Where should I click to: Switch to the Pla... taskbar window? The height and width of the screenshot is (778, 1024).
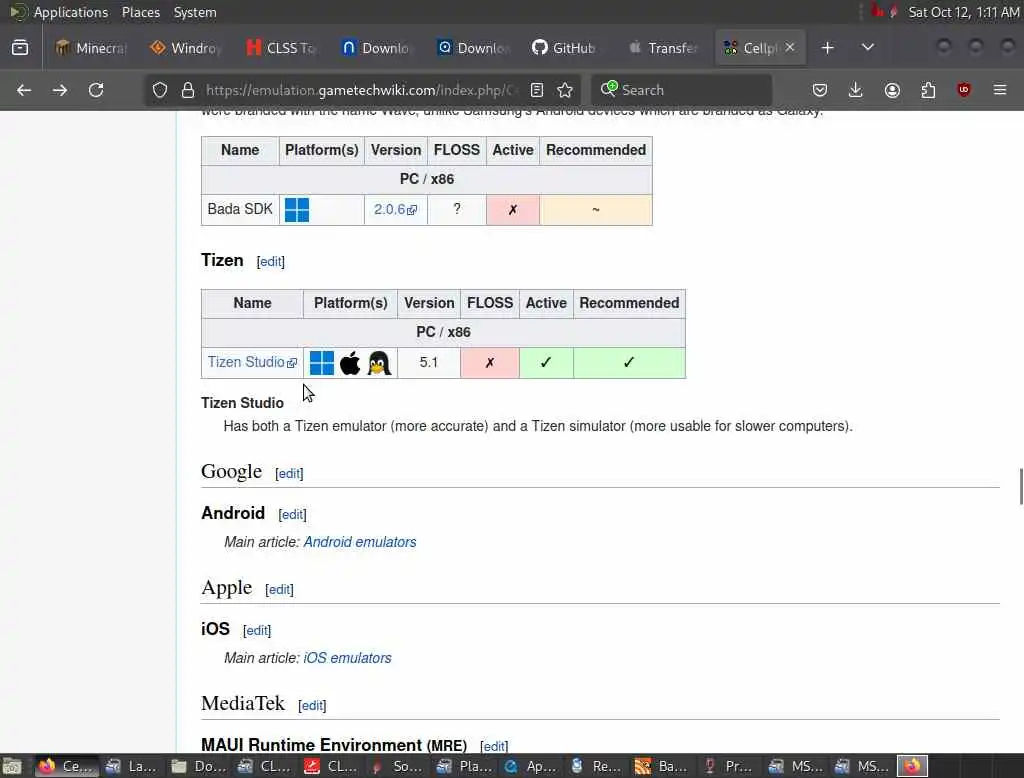click(464, 766)
